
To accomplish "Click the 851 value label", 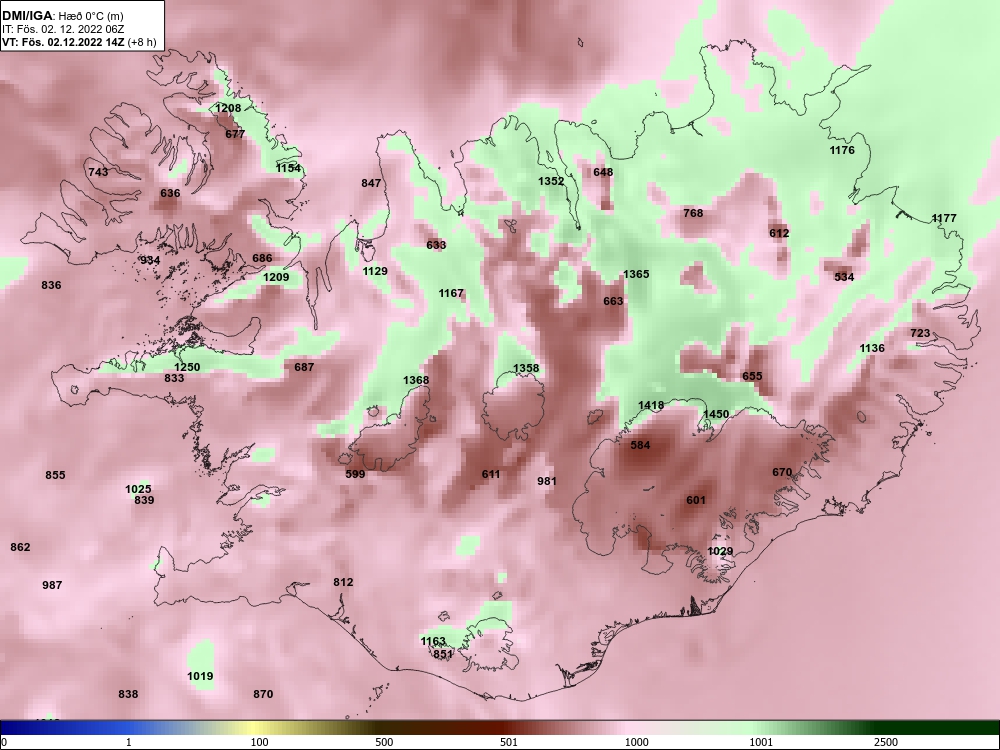I will coord(443,654).
